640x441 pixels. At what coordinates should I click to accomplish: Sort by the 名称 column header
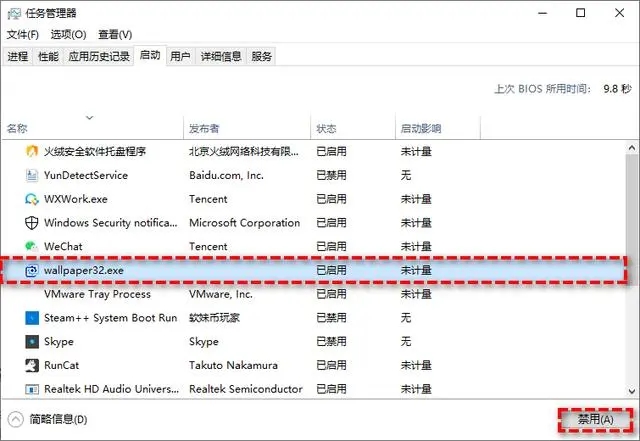(x=92, y=128)
